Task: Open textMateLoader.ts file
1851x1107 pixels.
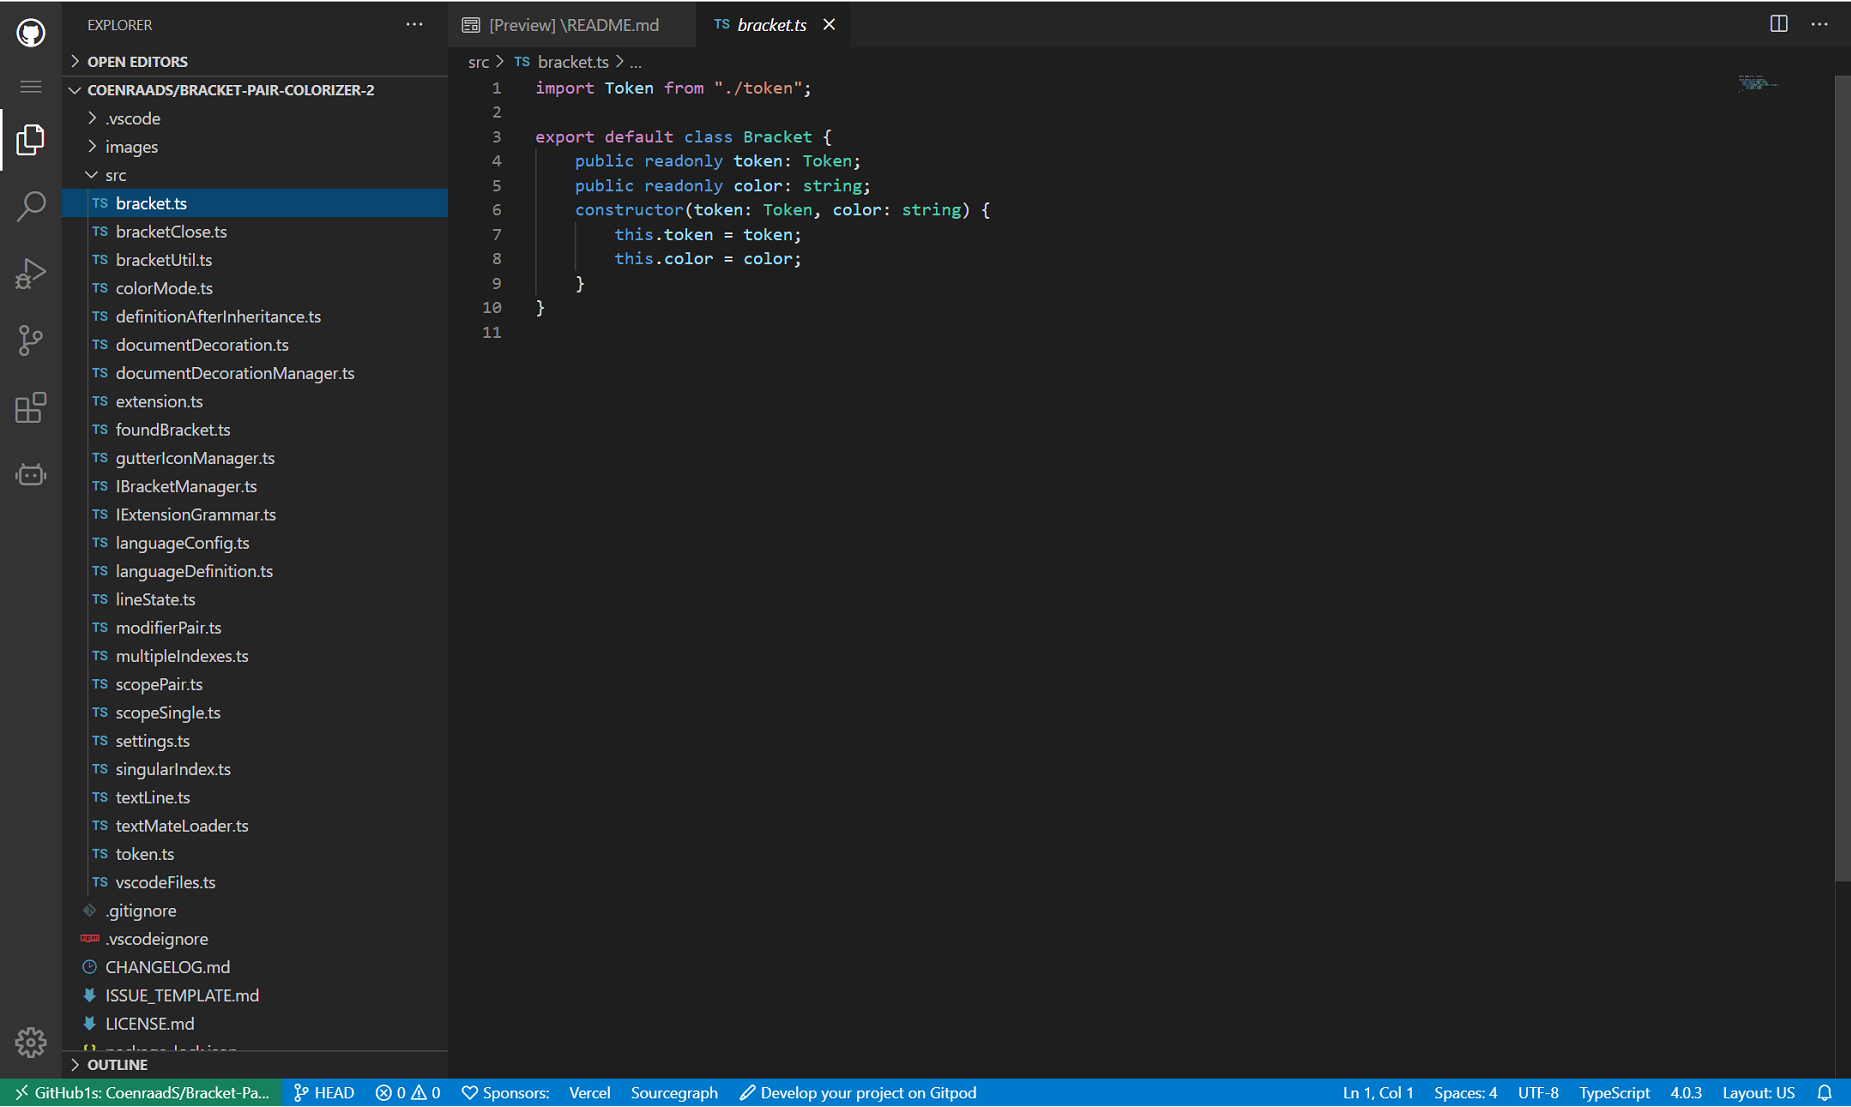Action: (x=255, y=826)
